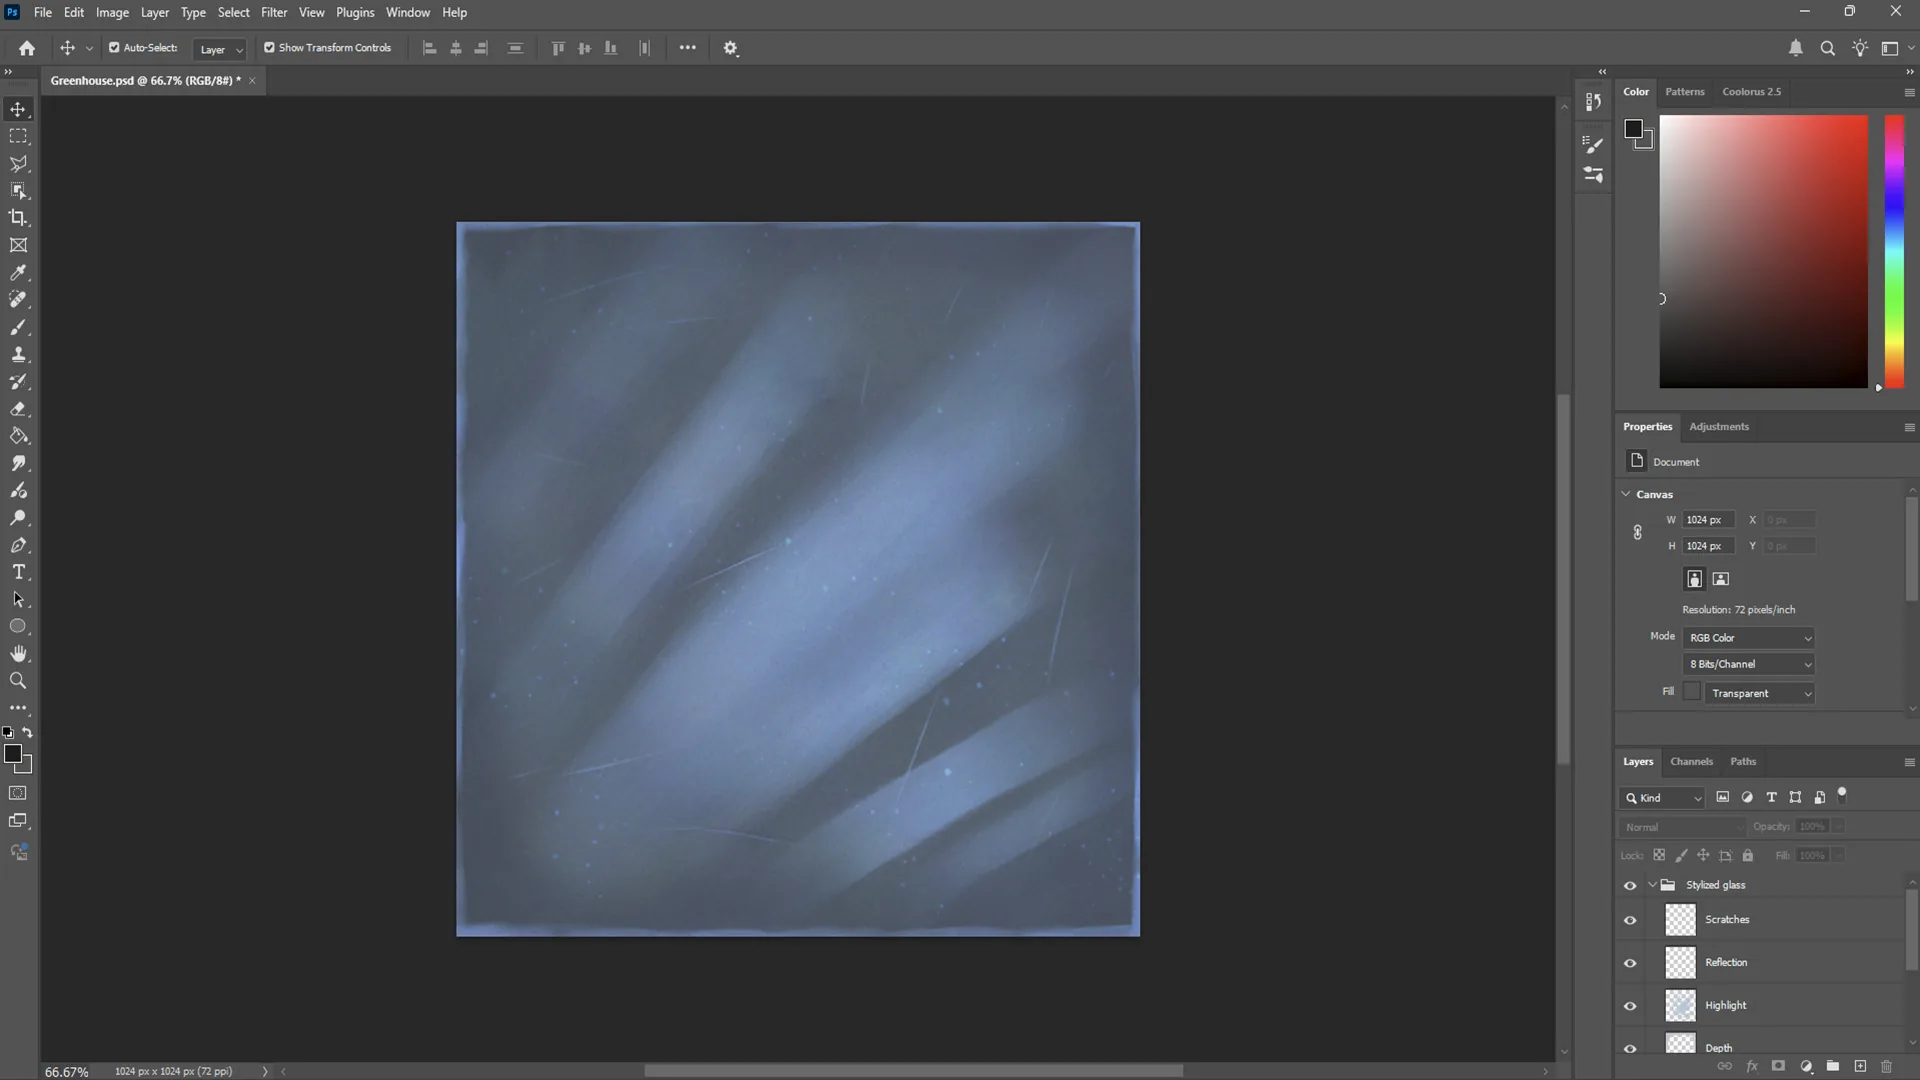Screen dimensions: 1920x1080
Task: Select the Smudge tool
Action: 18,463
